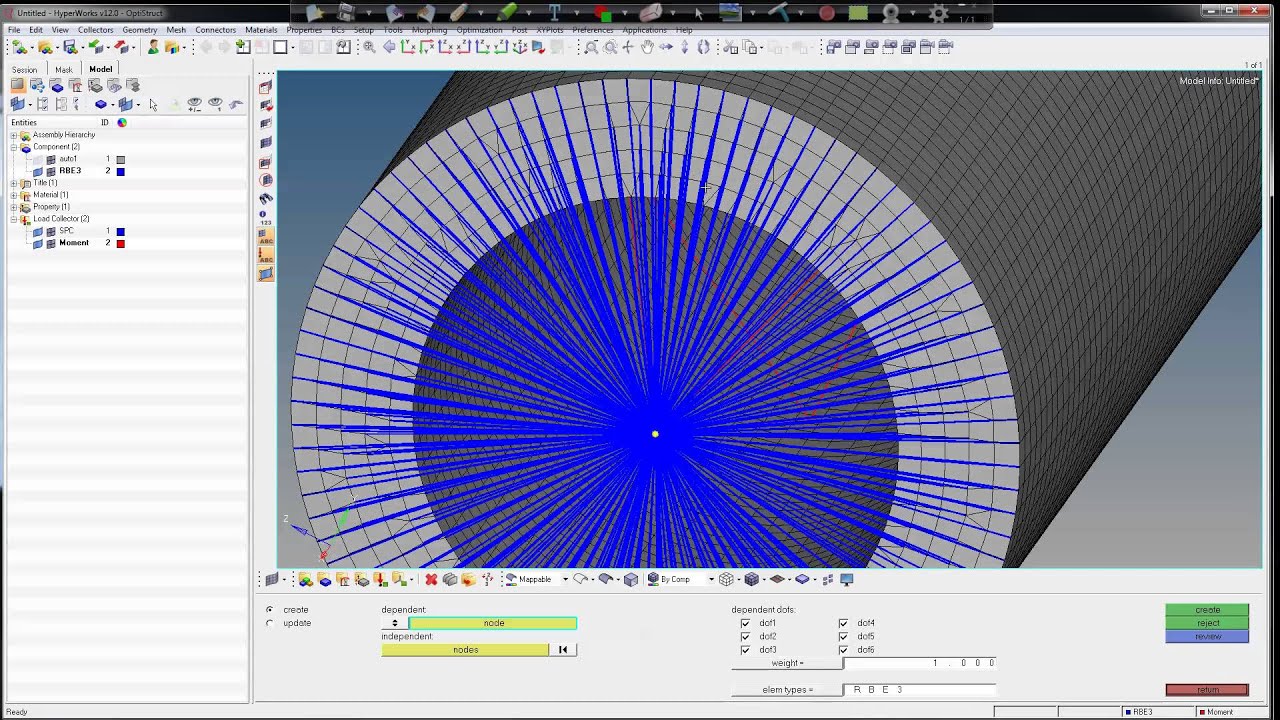The width and height of the screenshot is (1280, 720).
Task: Expand the Title (1) tree node
Action: click(14, 183)
